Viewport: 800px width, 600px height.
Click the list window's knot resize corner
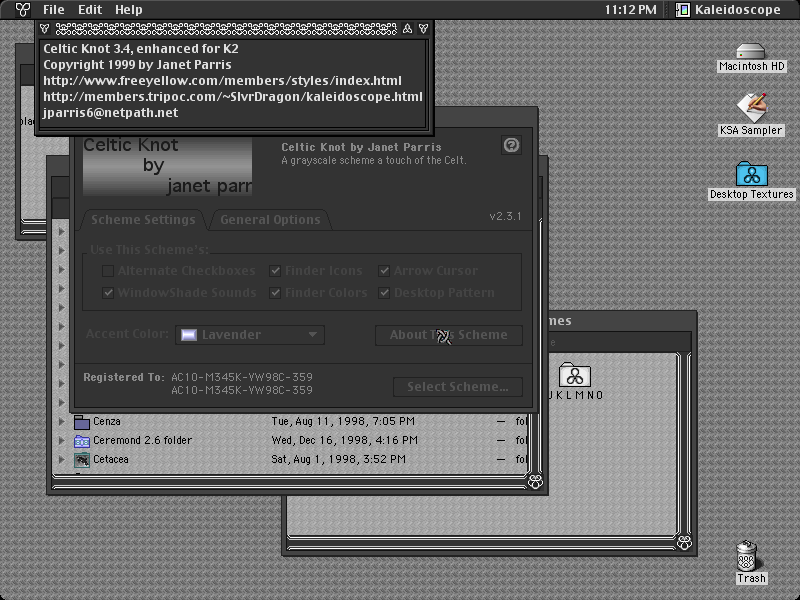point(535,482)
